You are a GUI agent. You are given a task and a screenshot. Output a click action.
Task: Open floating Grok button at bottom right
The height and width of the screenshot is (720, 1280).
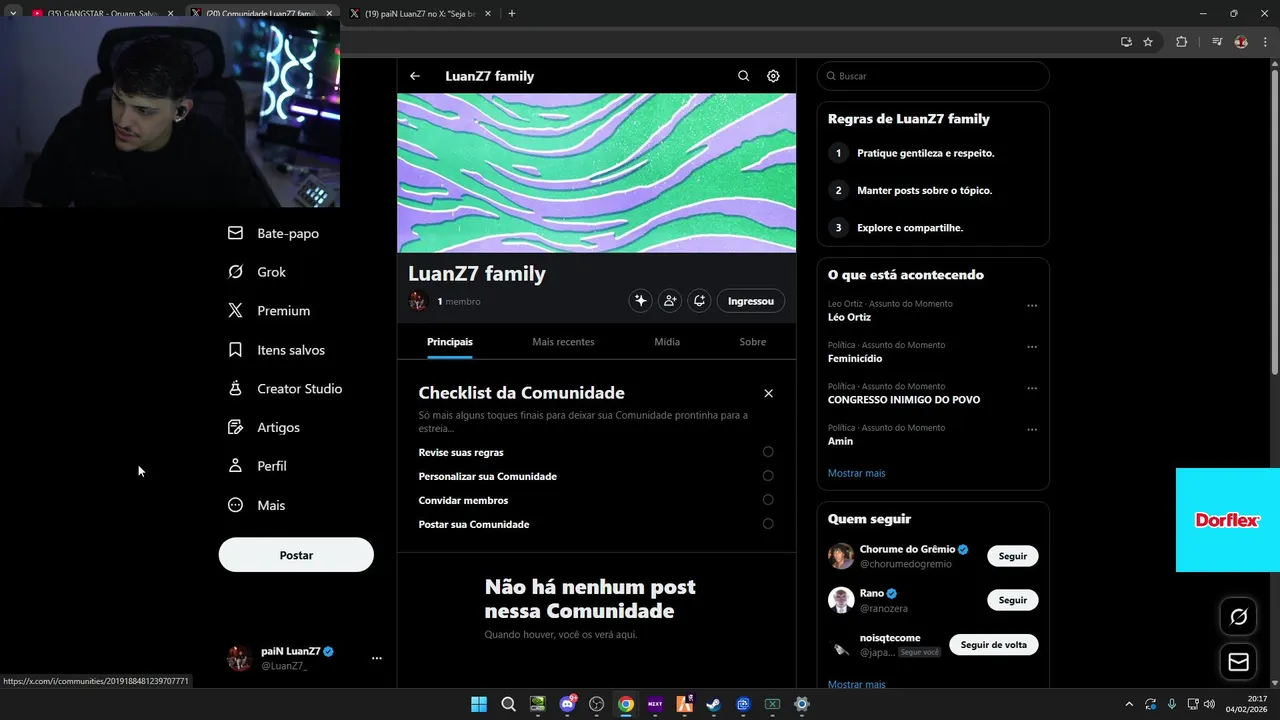point(1238,617)
